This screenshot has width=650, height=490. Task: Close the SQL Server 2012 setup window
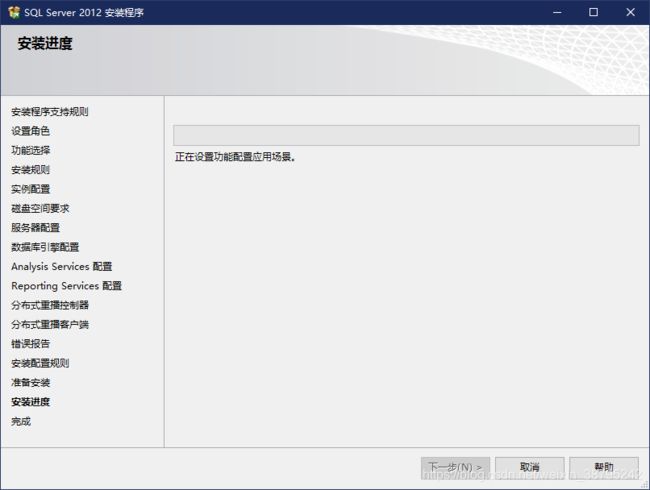(x=631, y=12)
